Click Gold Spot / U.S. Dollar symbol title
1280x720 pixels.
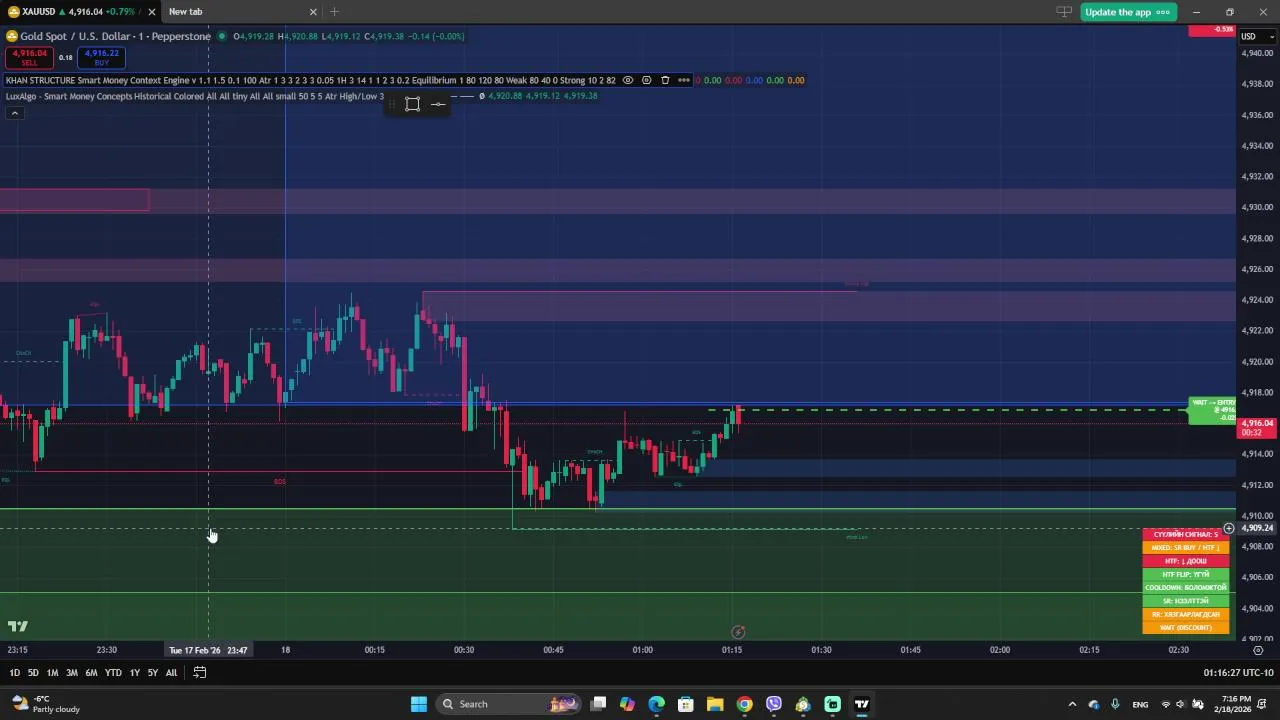(115, 36)
